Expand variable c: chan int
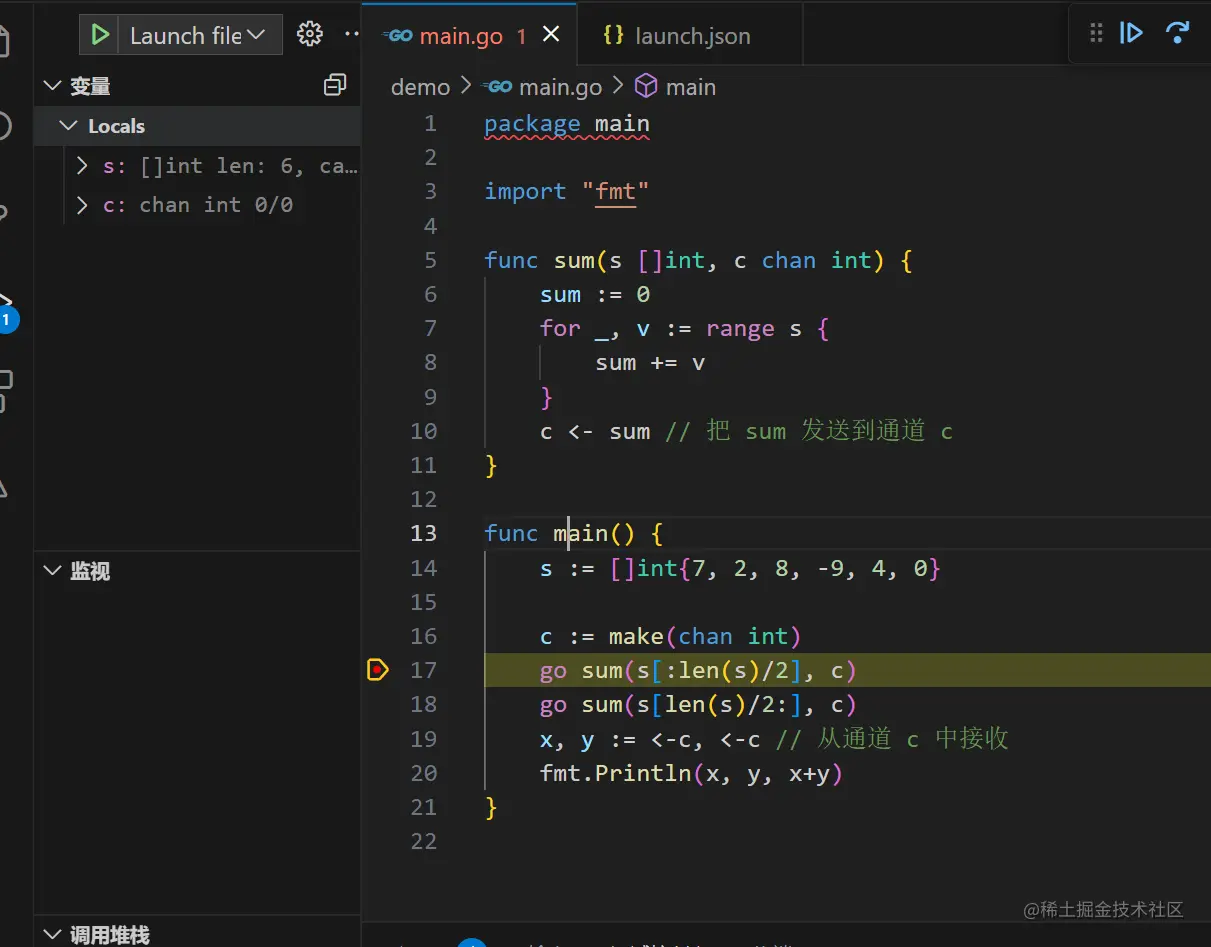This screenshot has width=1211, height=947. [x=83, y=205]
